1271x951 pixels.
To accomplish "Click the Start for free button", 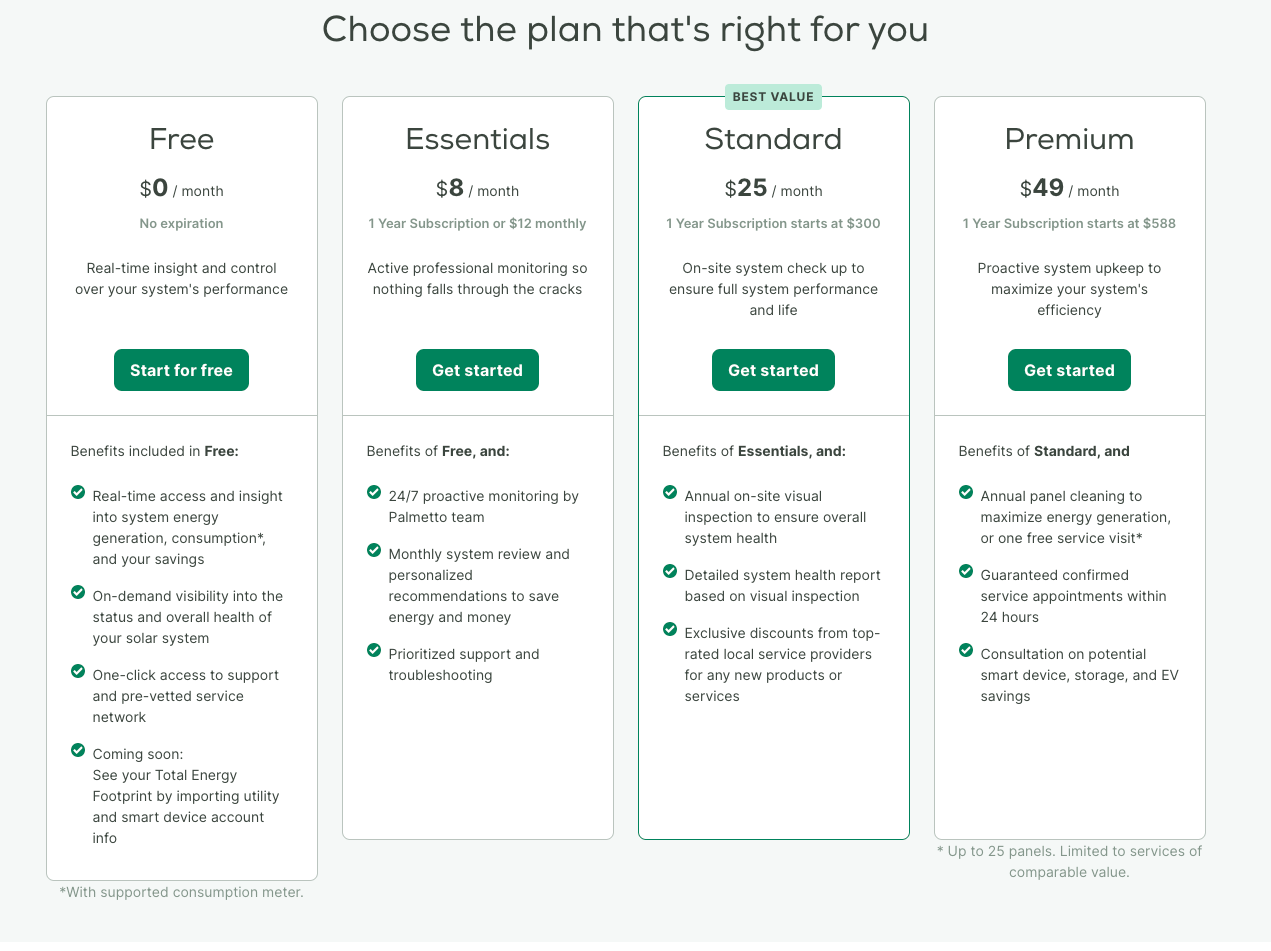I will pos(181,370).
